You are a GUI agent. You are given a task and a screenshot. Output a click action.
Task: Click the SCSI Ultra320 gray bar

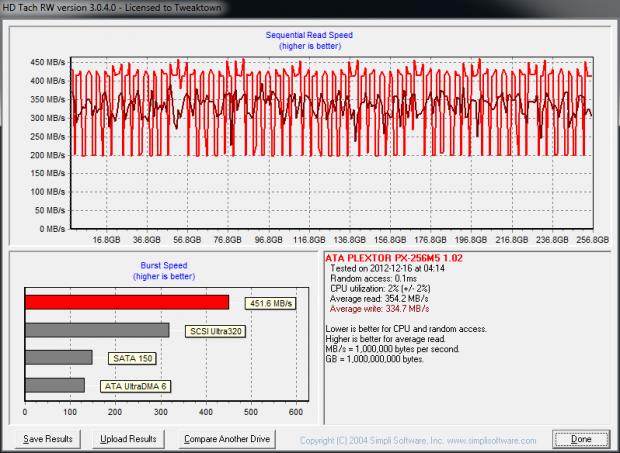[x=97, y=330]
